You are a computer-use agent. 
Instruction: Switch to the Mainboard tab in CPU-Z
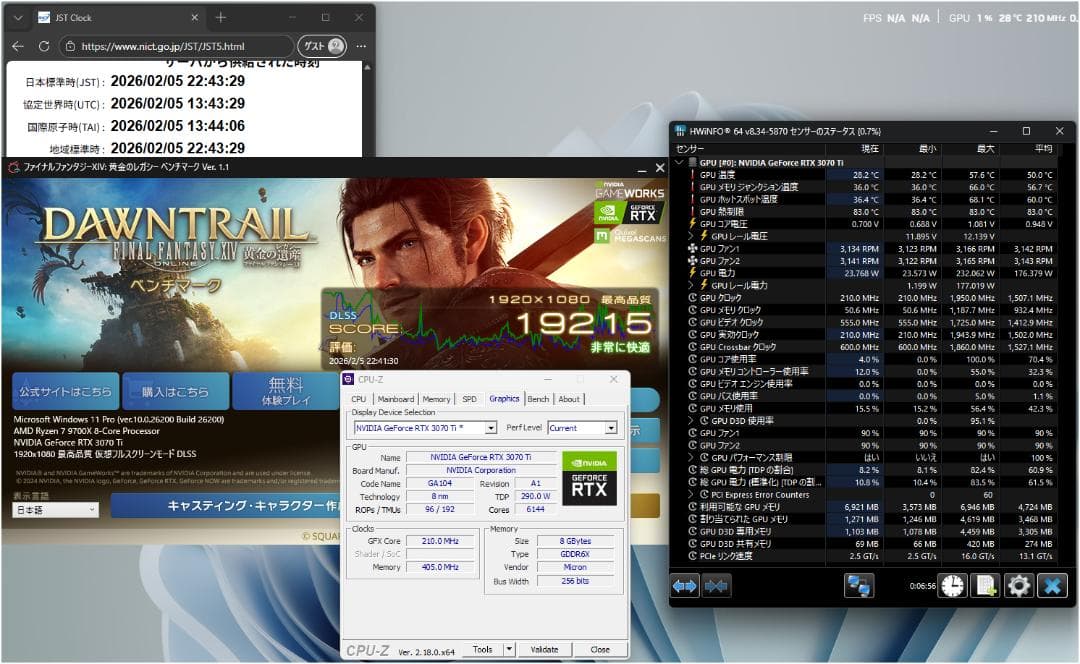coord(396,398)
